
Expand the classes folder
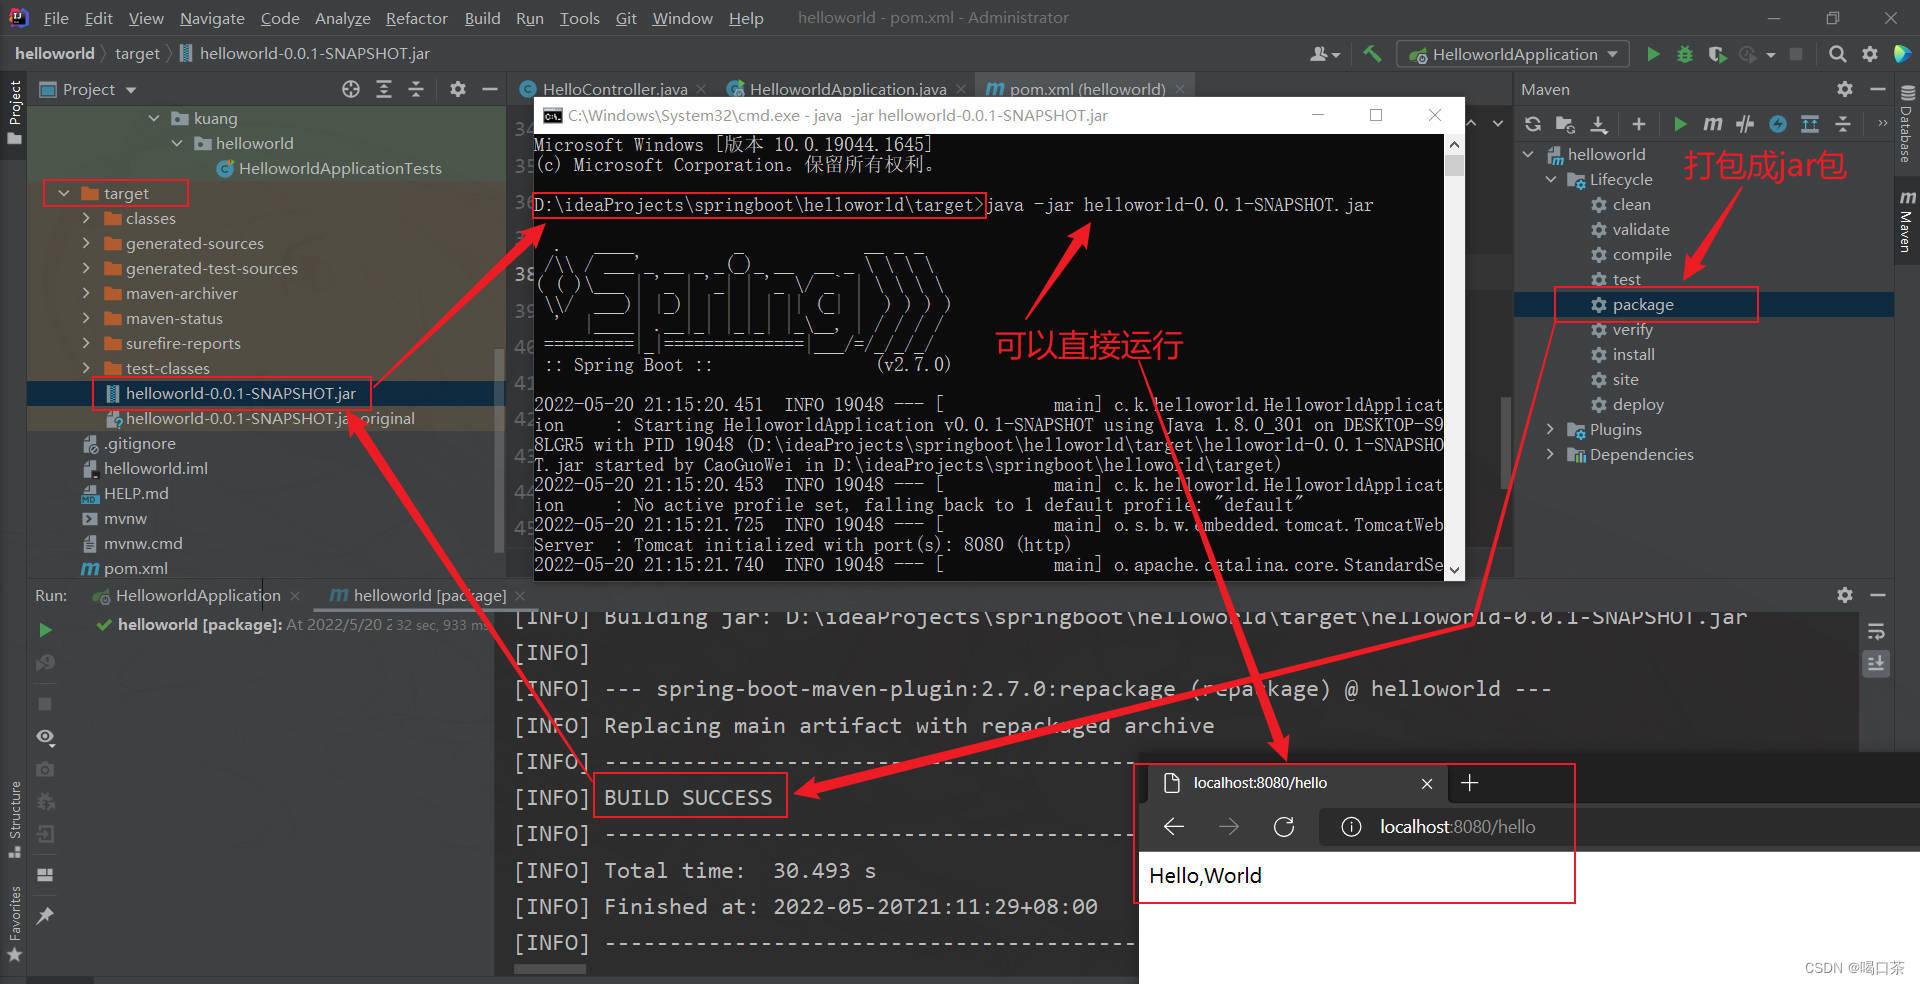click(x=86, y=218)
